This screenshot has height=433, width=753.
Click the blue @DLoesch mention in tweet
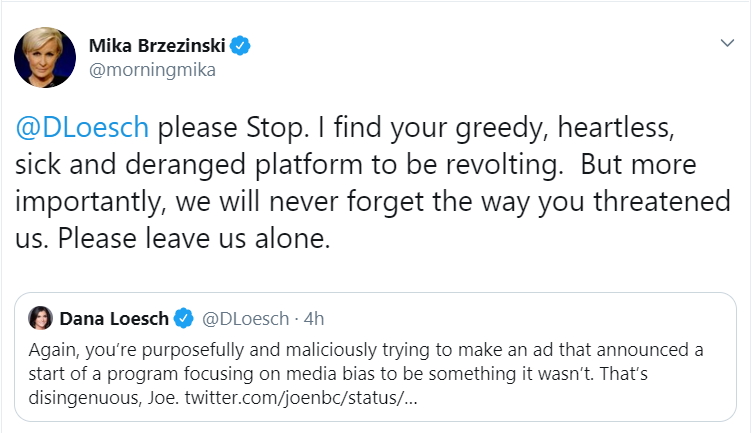point(81,127)
